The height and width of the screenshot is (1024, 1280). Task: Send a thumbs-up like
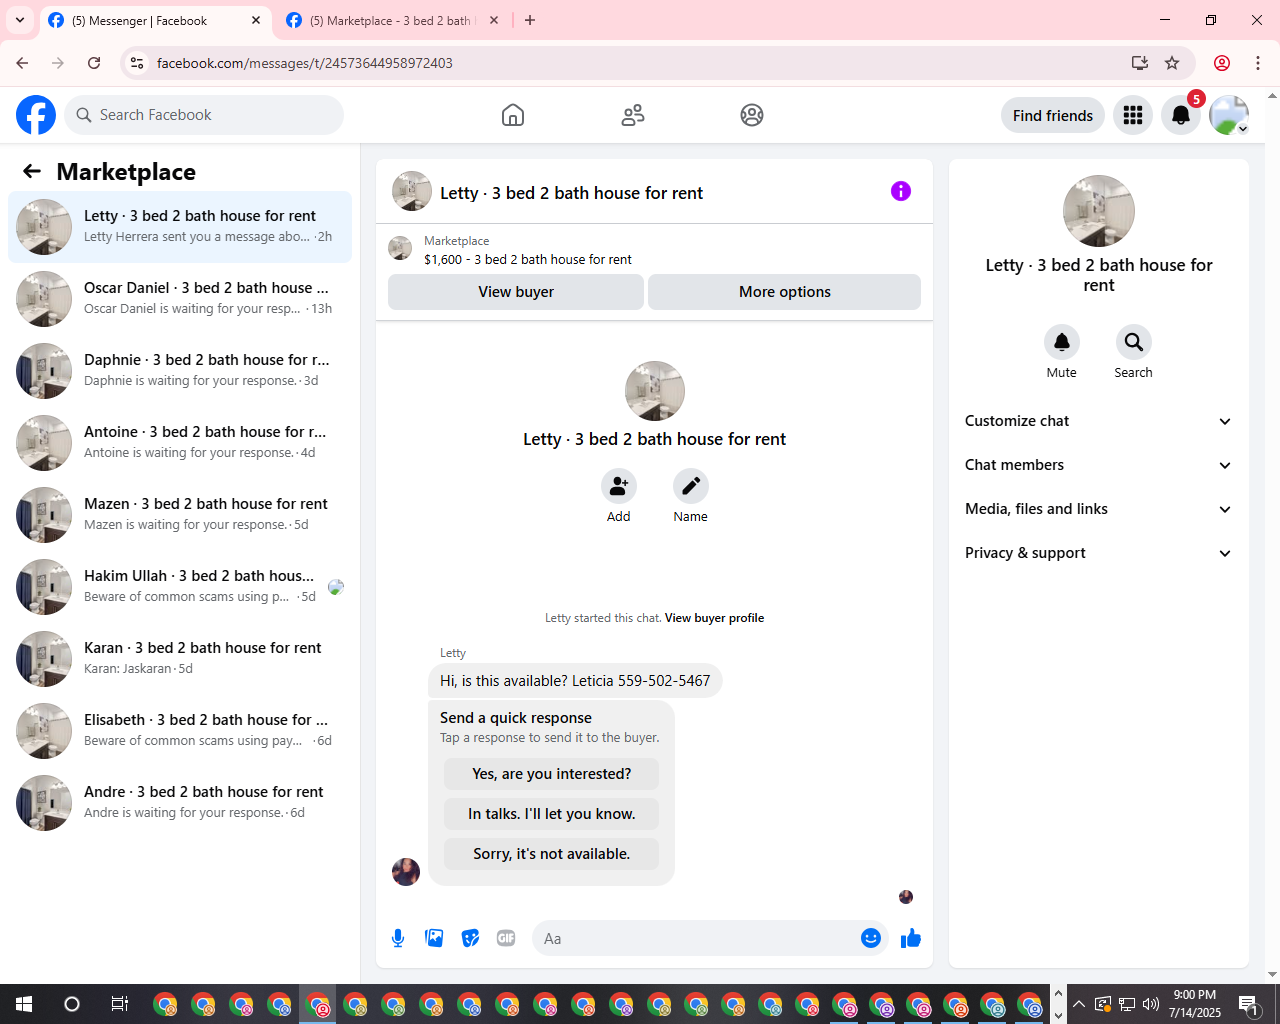[x=911, y=938]
